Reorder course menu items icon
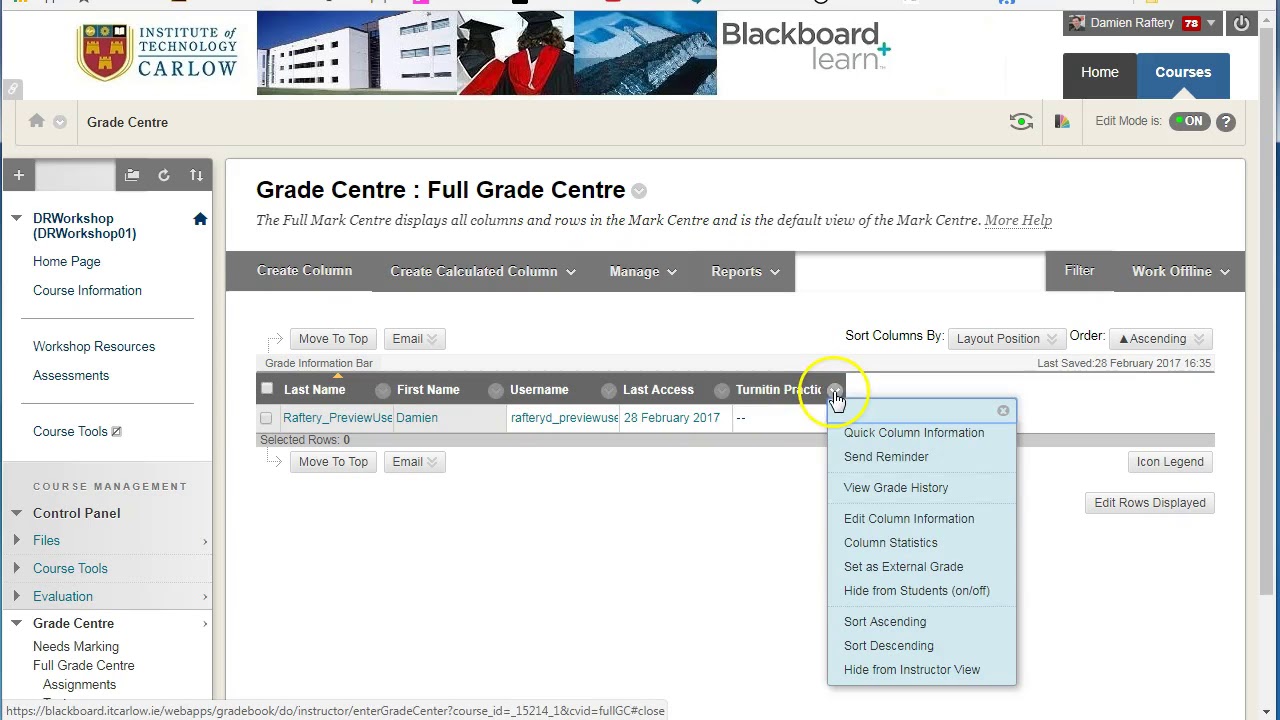The height and width of the screenshot is (720, 1280). click(x=196, y=175)
